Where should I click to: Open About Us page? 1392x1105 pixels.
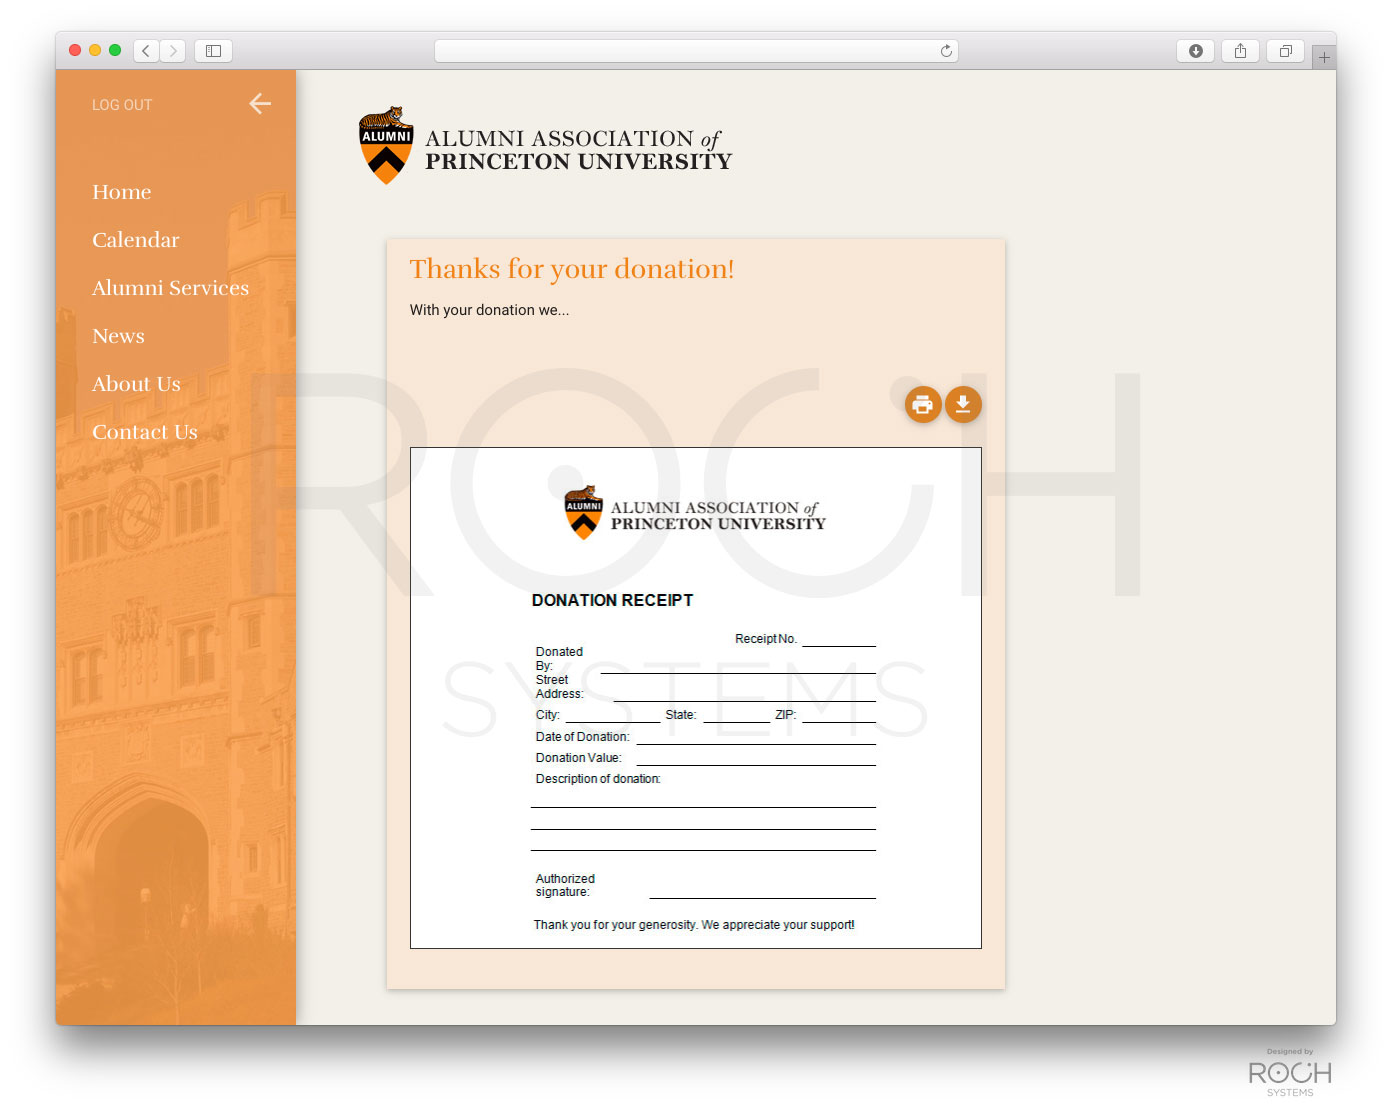[x=136, y=384]
